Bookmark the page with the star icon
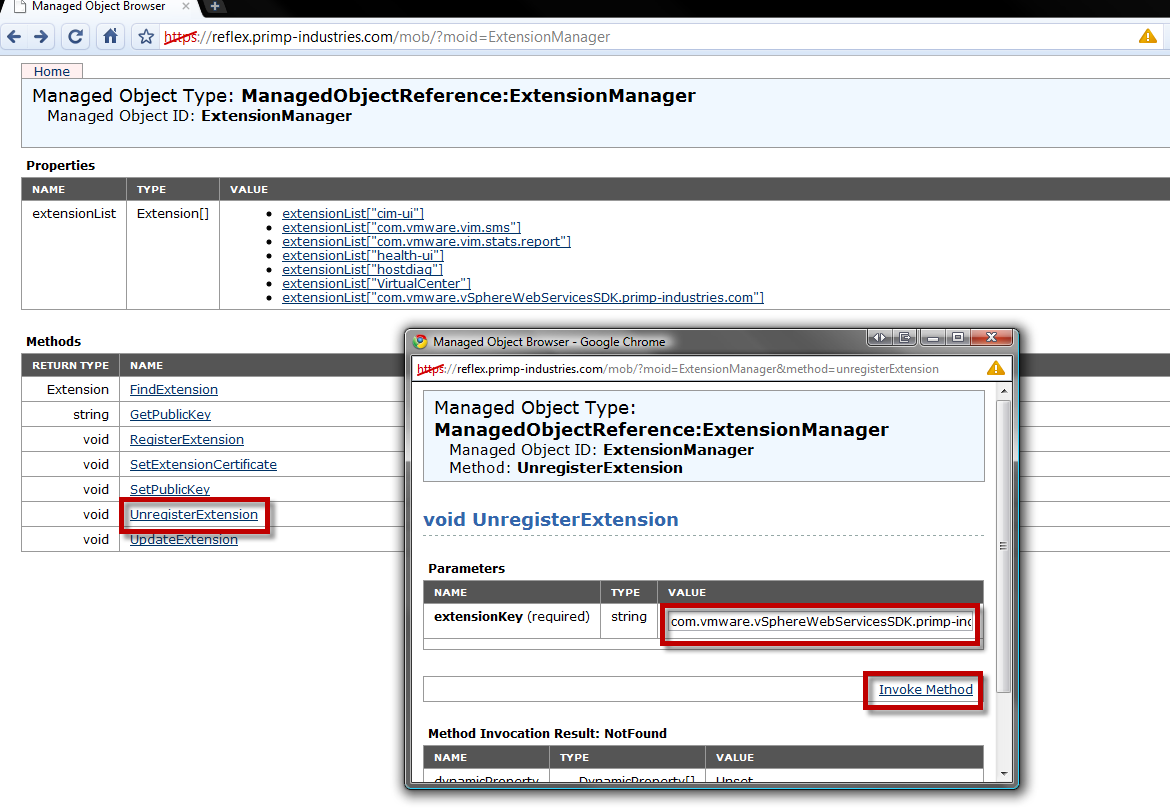Image resolution: width=1170 pixels, height=808 pixels. 146,37
